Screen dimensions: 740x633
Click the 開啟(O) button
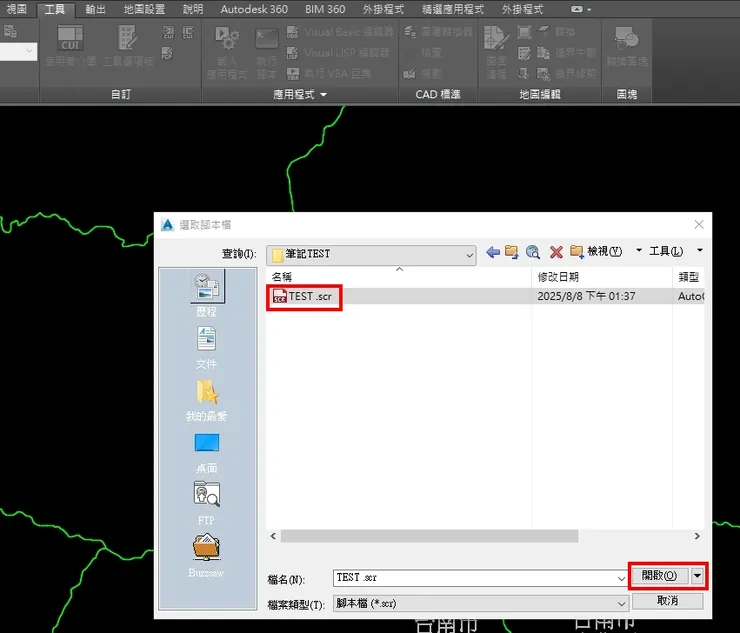659,575
